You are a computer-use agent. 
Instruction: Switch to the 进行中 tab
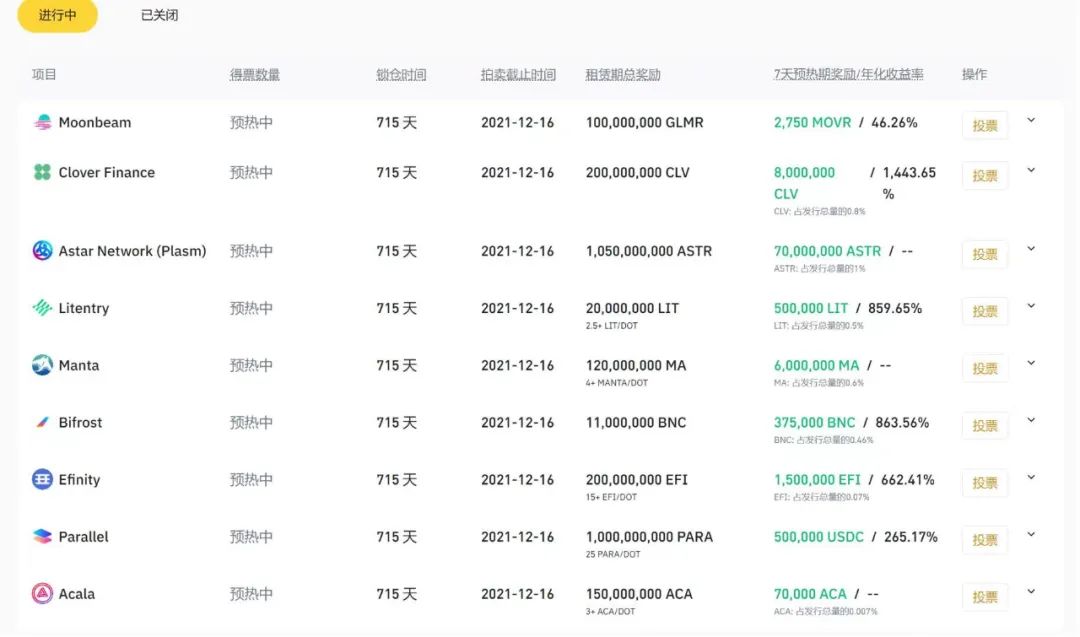58,15
